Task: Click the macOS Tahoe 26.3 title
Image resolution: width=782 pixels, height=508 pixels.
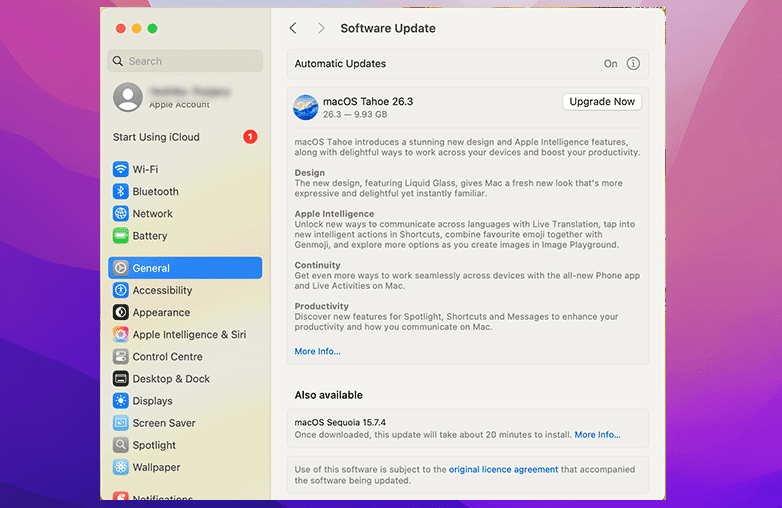Action: pos(368,101)
